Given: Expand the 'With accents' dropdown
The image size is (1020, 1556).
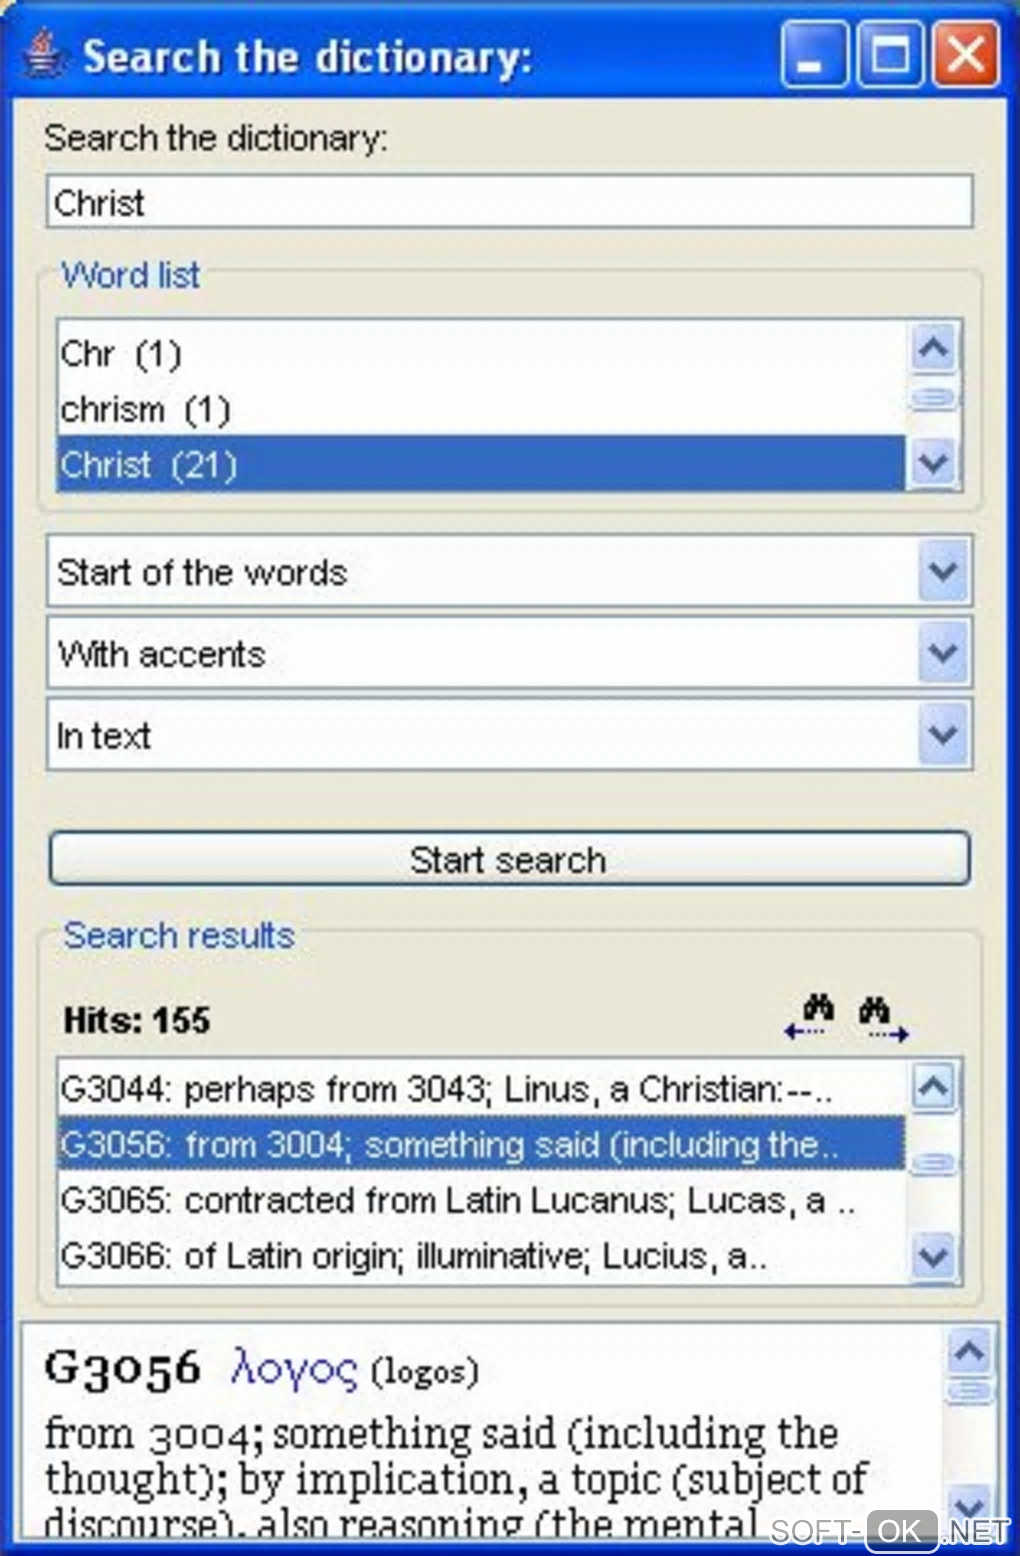Looking at the screenshot, I should [944, 654].
